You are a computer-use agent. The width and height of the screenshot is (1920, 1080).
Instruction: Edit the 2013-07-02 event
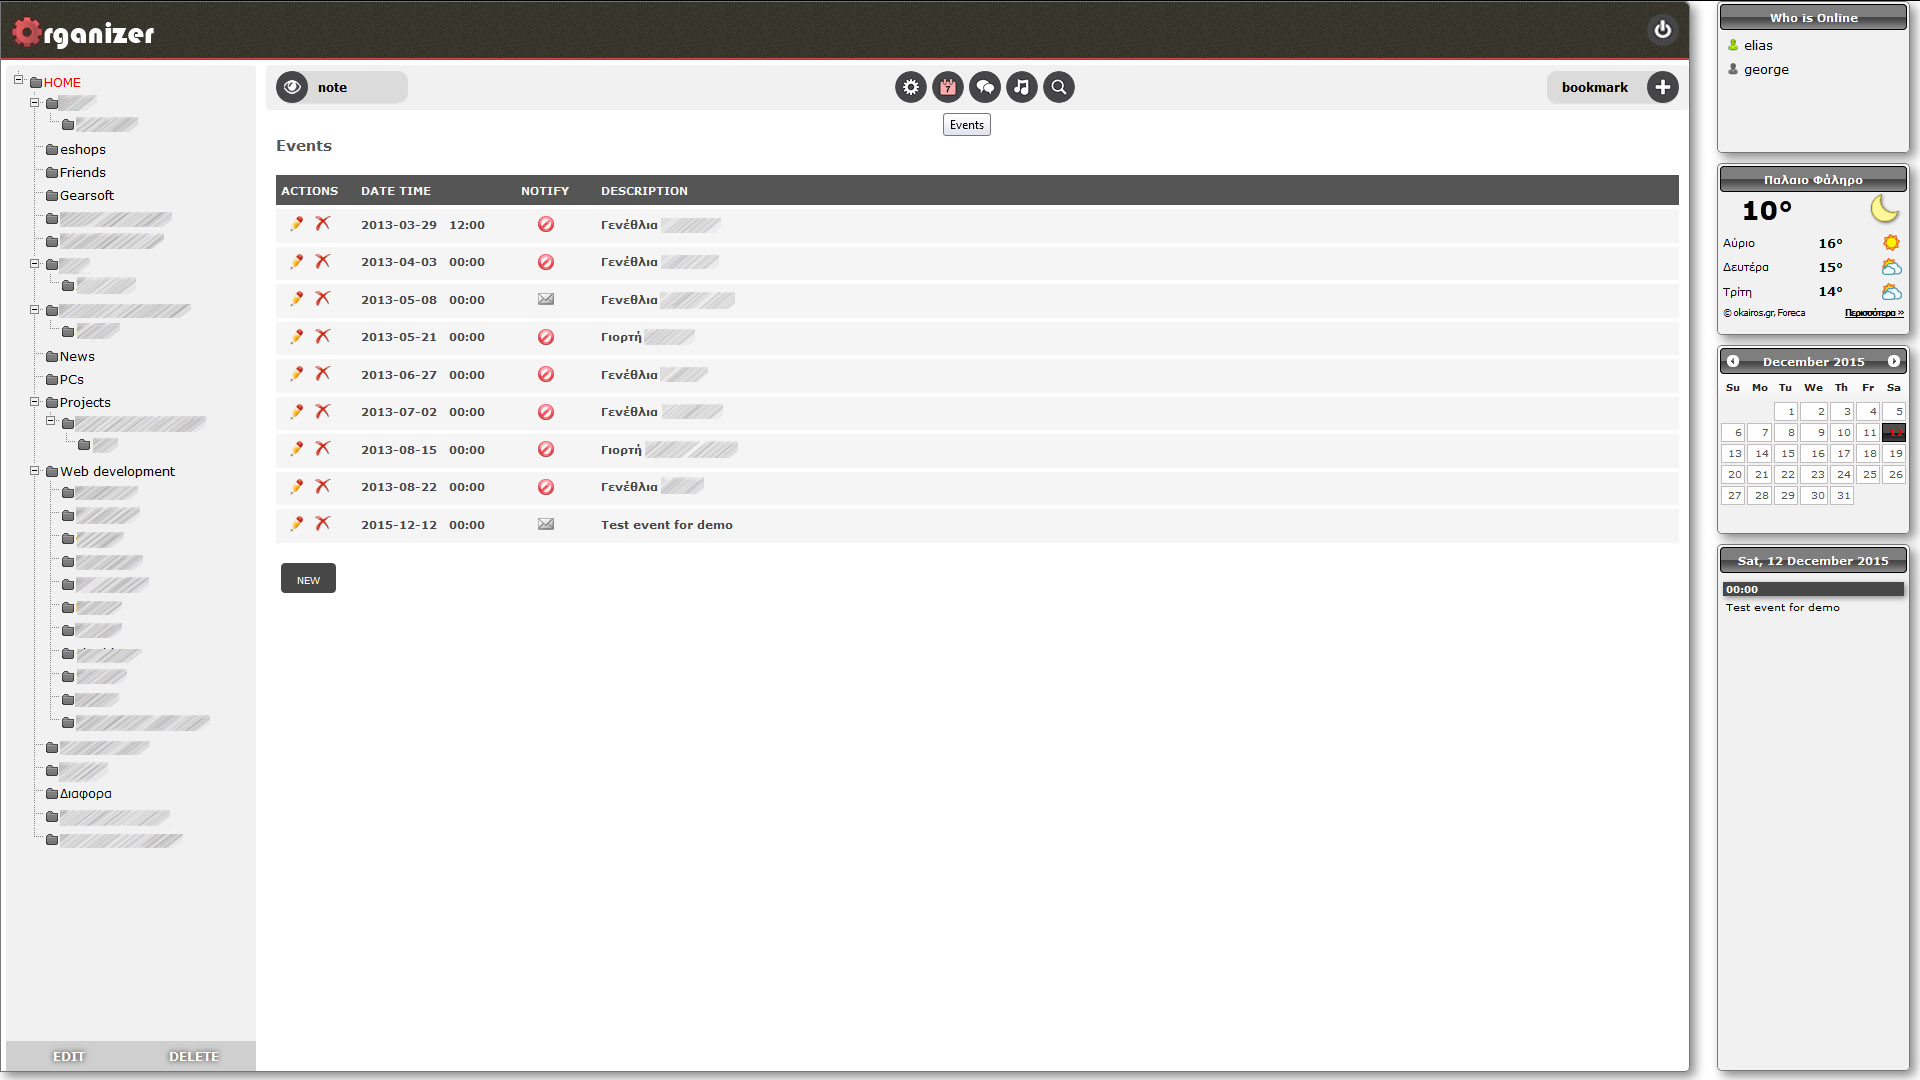coord(297,411)
